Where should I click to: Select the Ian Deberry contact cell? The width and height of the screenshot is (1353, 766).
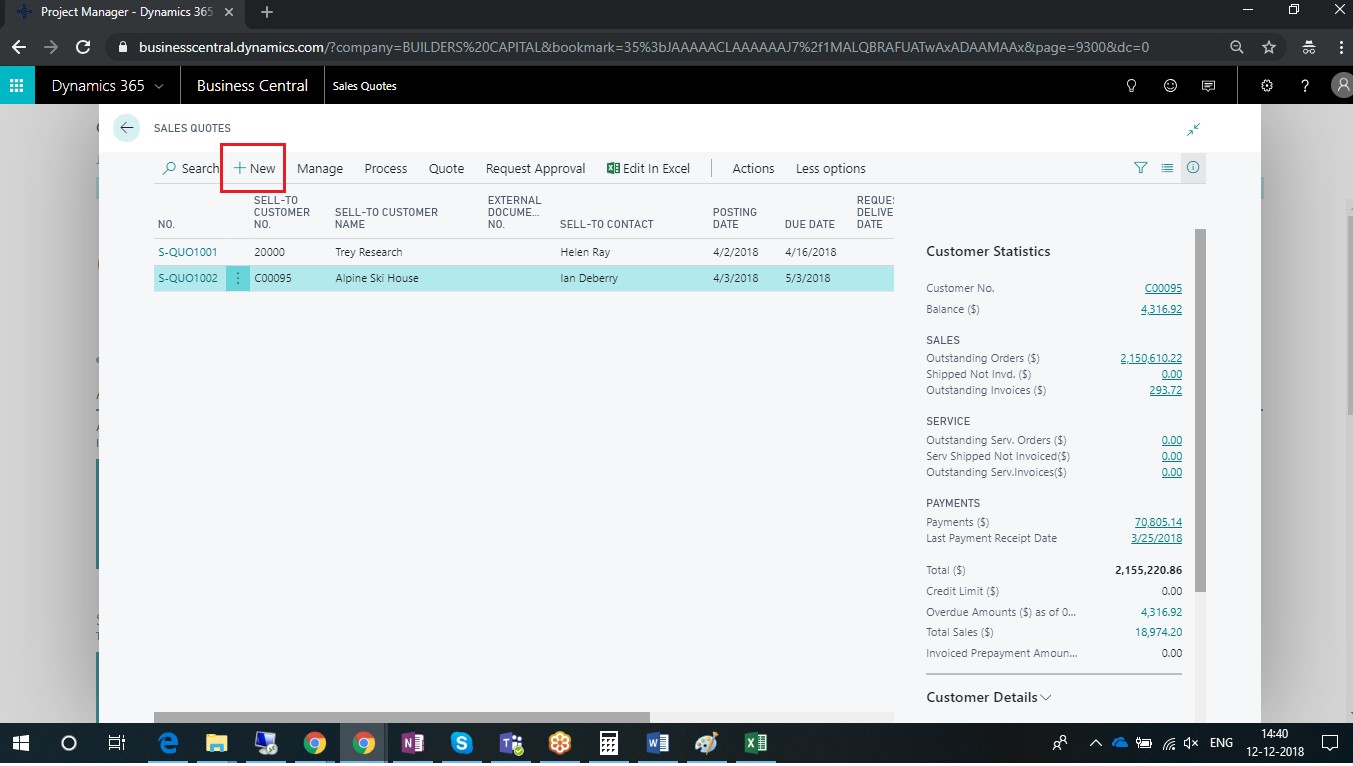(589, 278)
